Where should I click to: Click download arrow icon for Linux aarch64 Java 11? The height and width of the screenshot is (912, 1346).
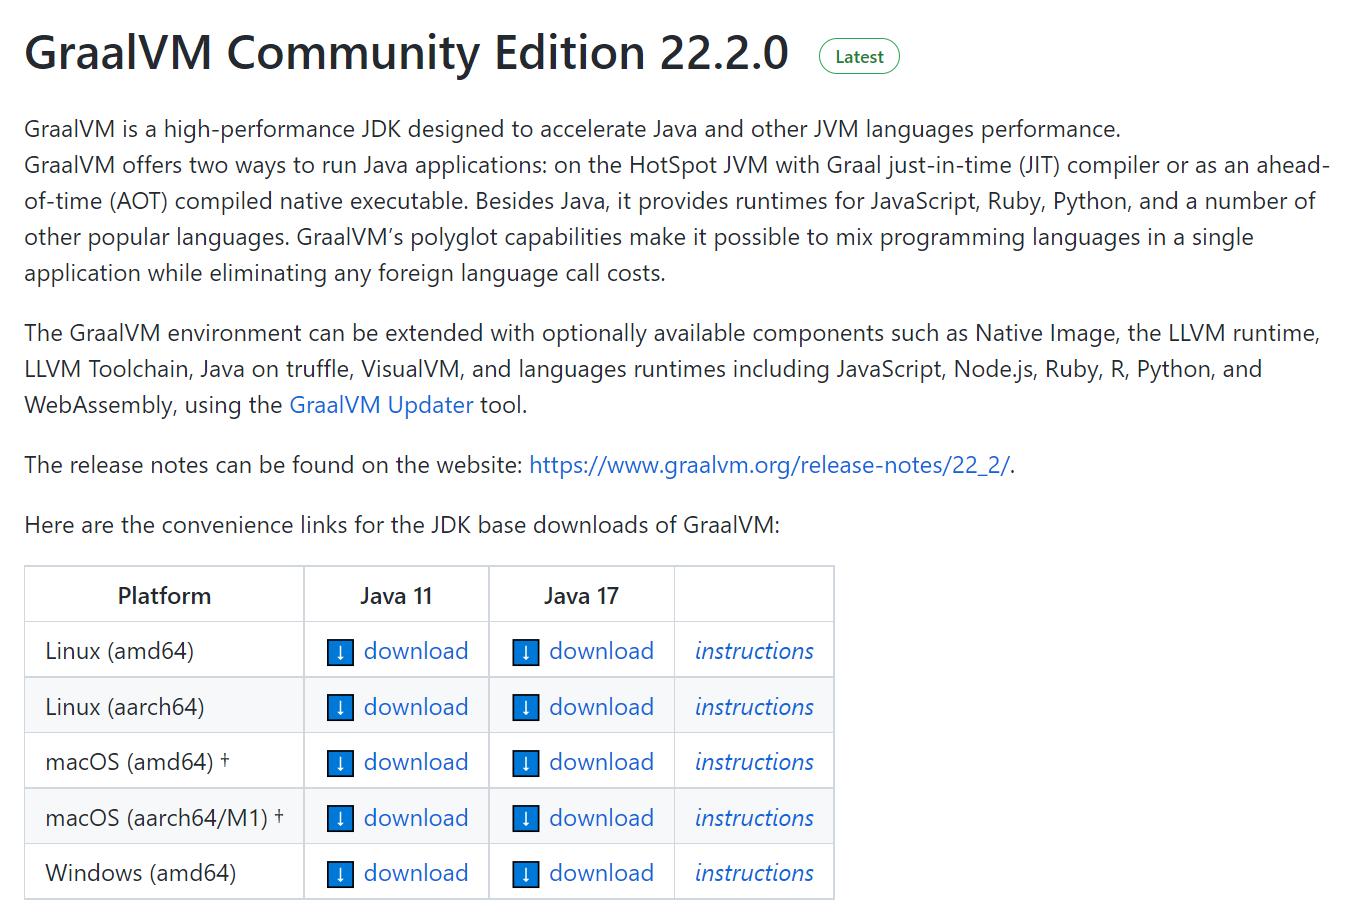point(340,708)
